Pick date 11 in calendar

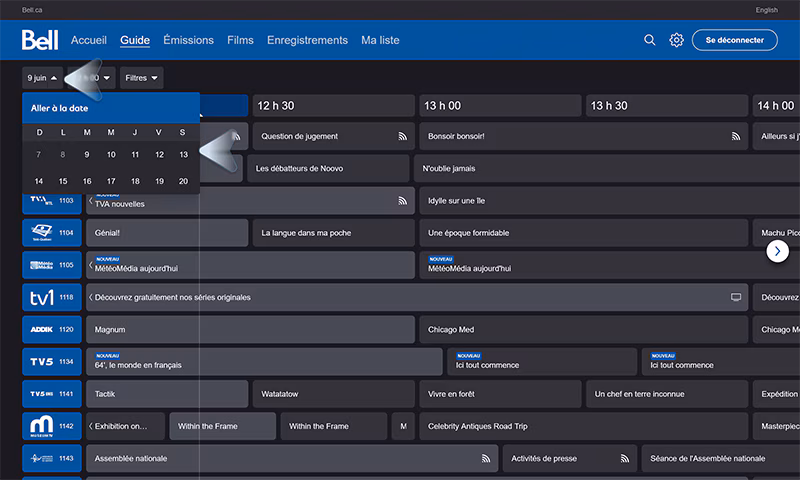135,155
